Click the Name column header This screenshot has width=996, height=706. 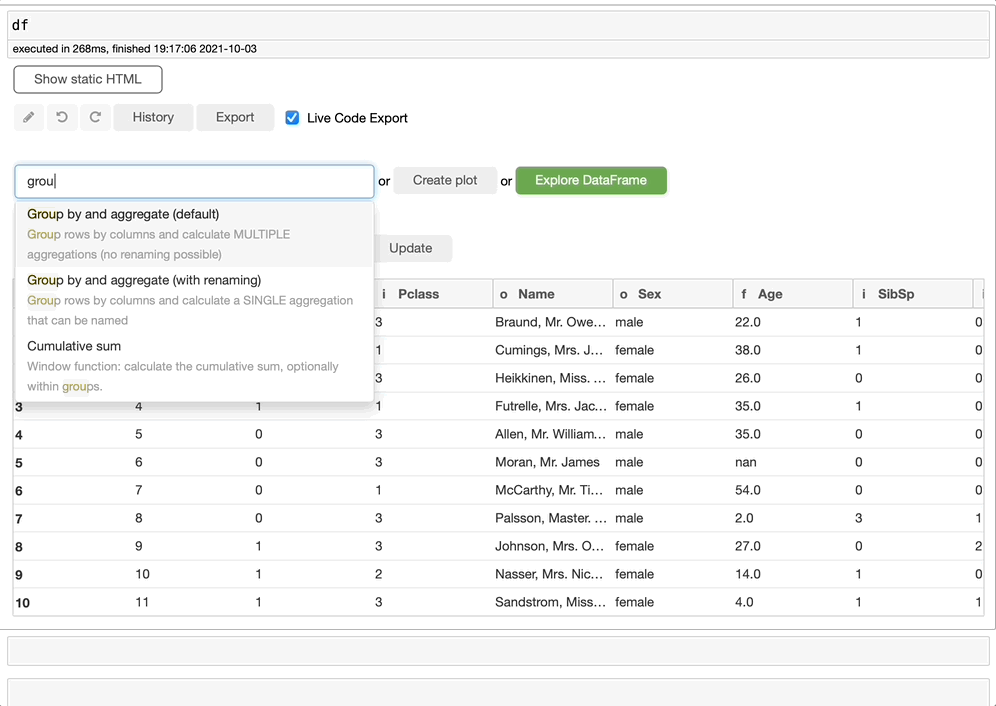[x=536, y=294]
